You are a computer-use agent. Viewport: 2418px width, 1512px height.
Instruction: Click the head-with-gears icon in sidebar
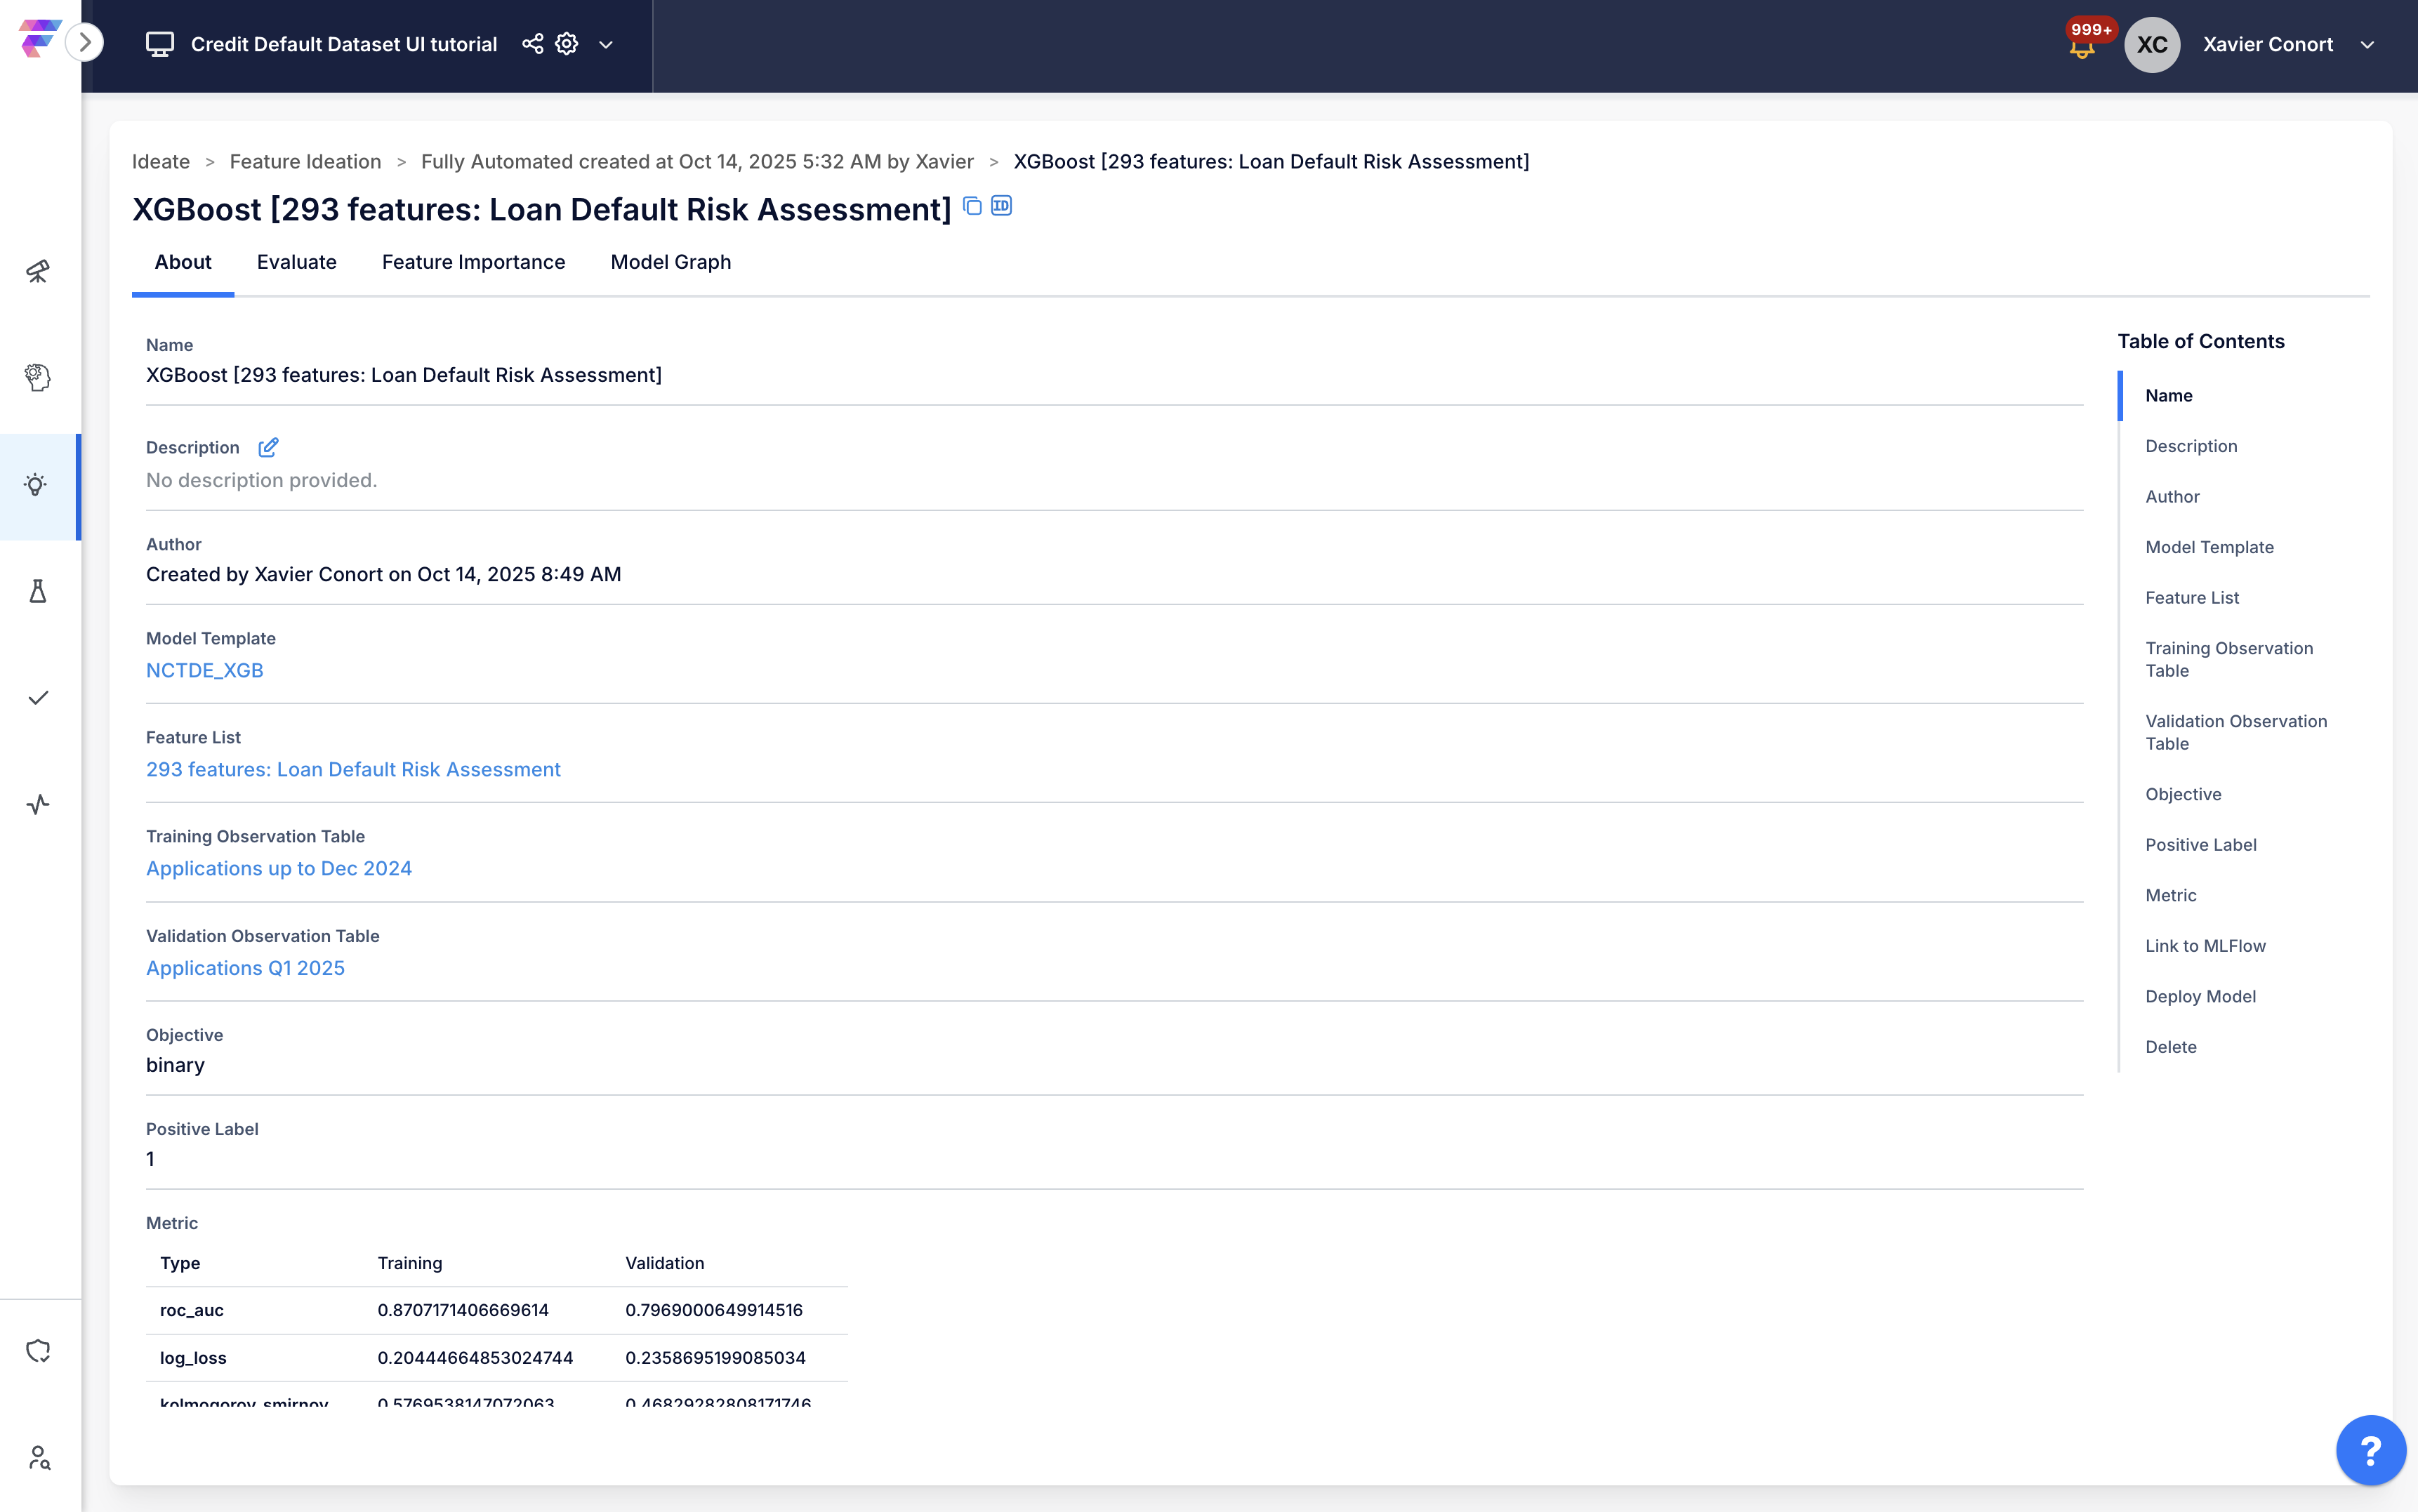point(38,377)
